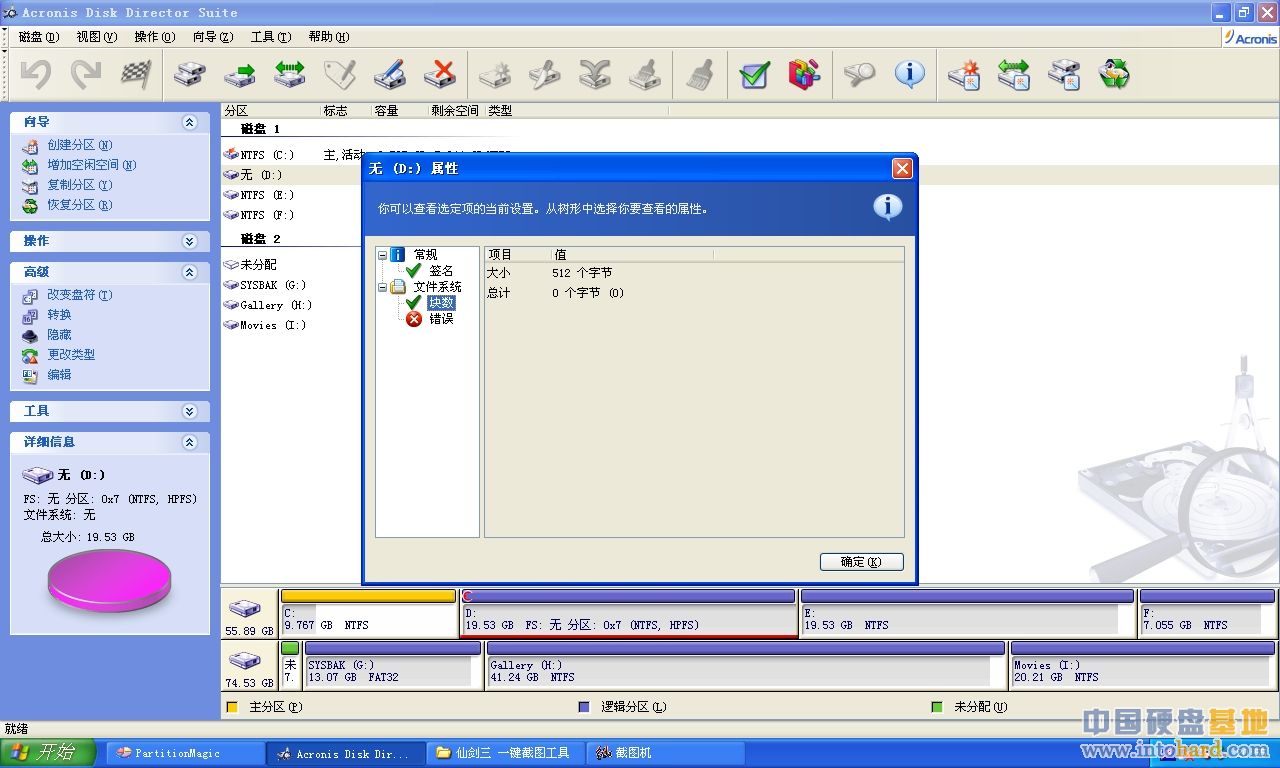This screenshot has width=1280, height=768.
Task: Select the 签名 item in the properties tree
Action: click(x=441, y=271)
